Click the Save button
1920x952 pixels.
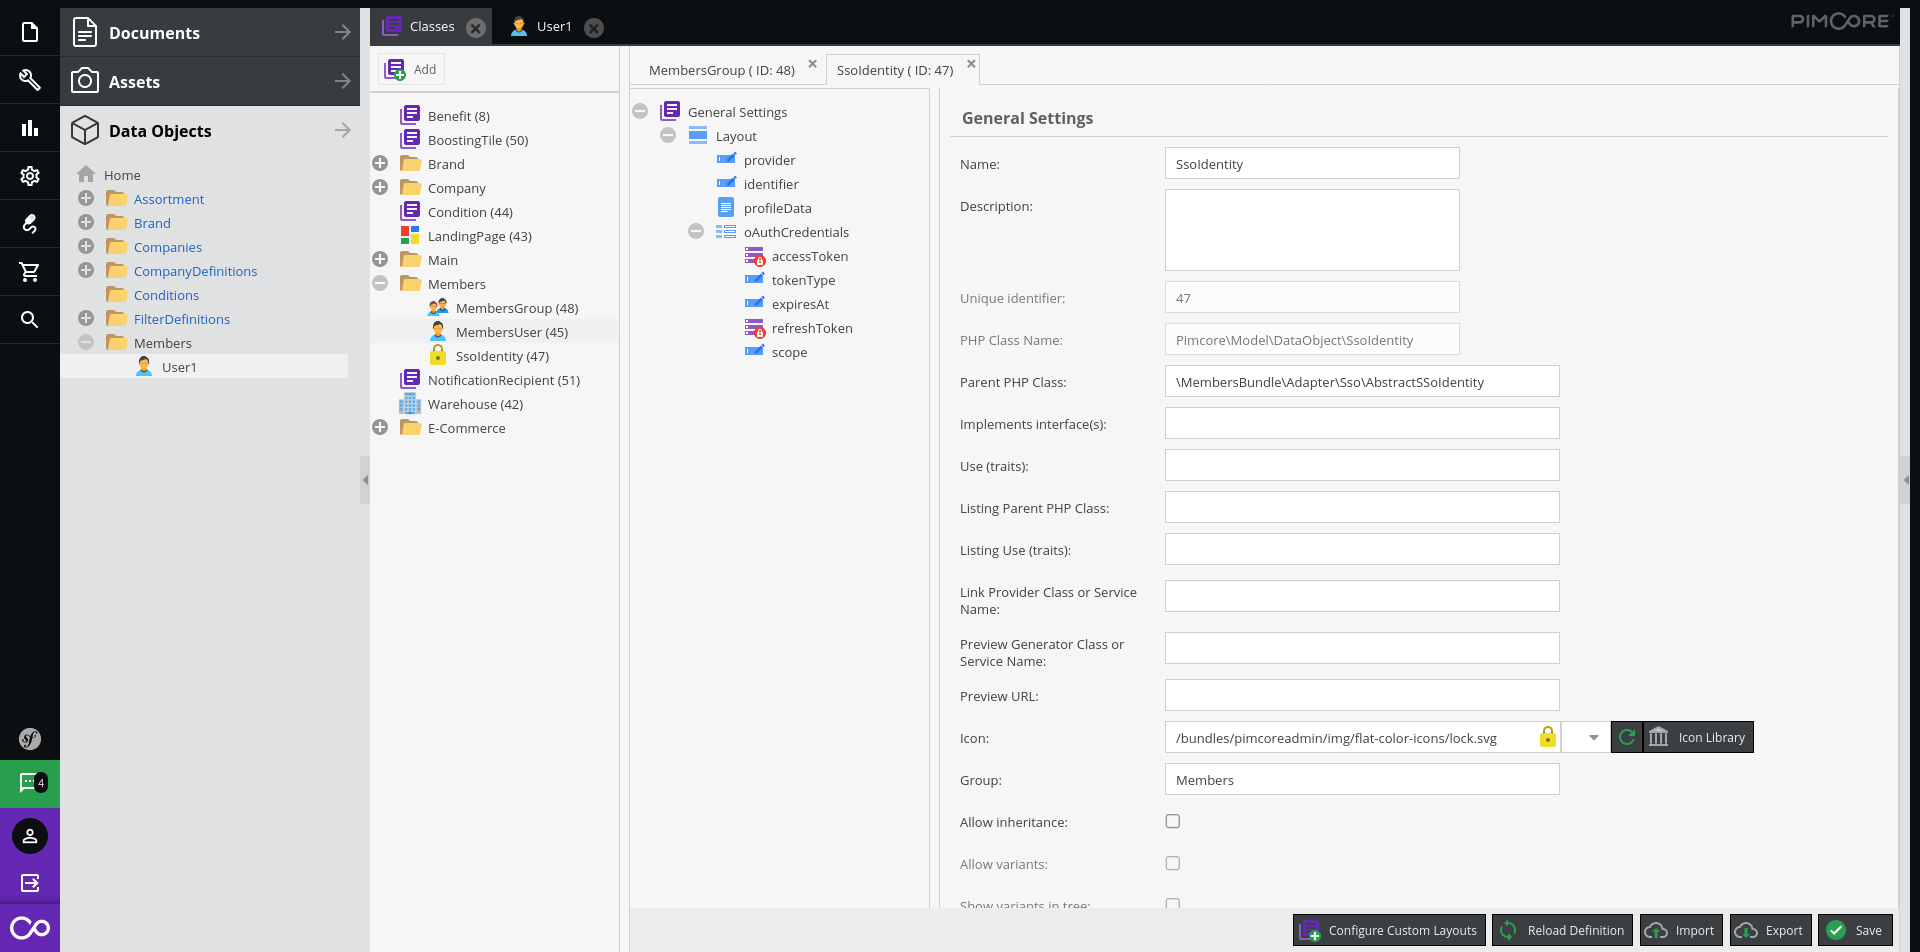[1855, 930]
